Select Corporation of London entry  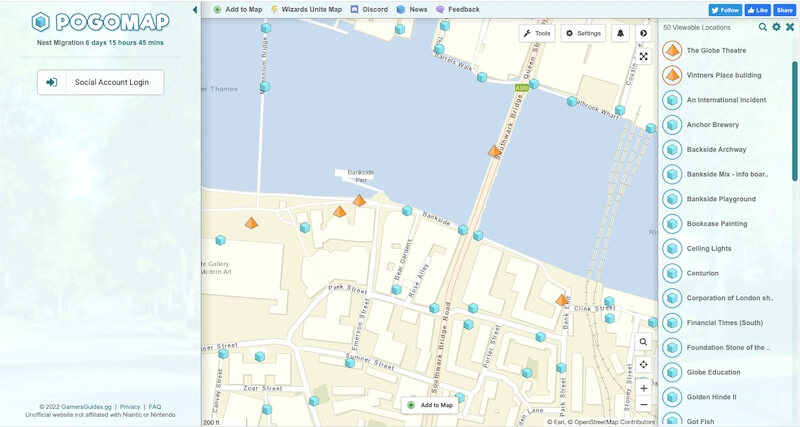click(726, 298)
